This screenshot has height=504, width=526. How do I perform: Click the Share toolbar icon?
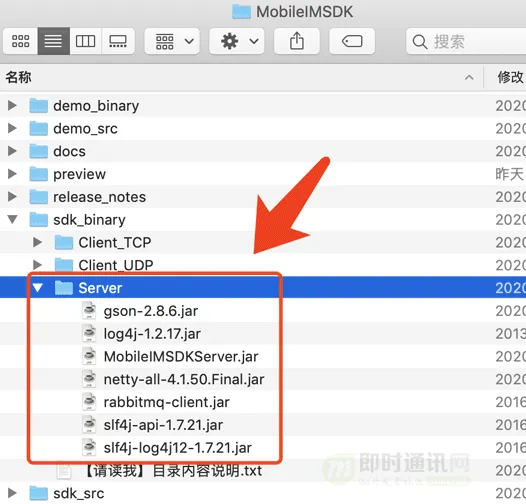[x=297, y=41]
